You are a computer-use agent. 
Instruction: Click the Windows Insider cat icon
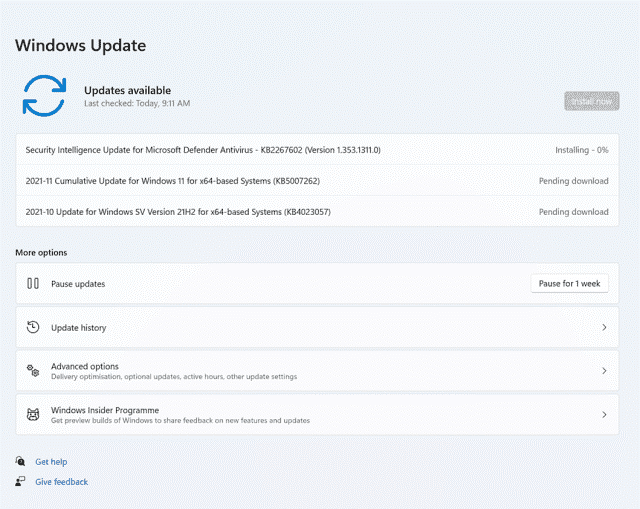point(33,415)
